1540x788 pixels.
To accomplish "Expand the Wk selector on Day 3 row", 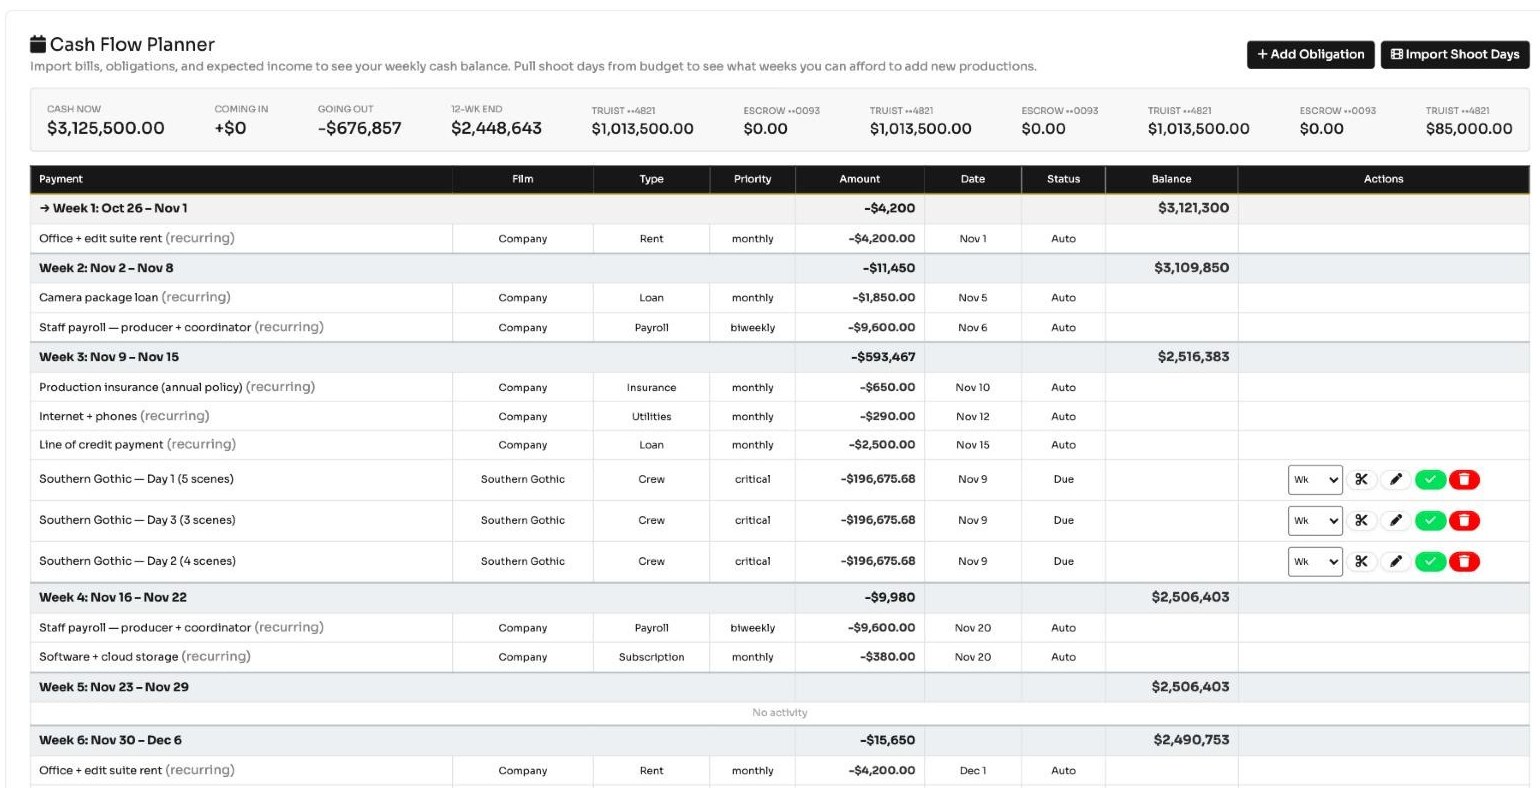I will tap(1315, 521).
